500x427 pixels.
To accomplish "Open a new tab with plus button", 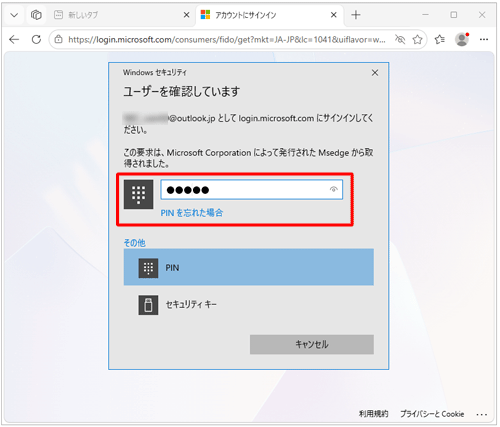I will [356, 15].
